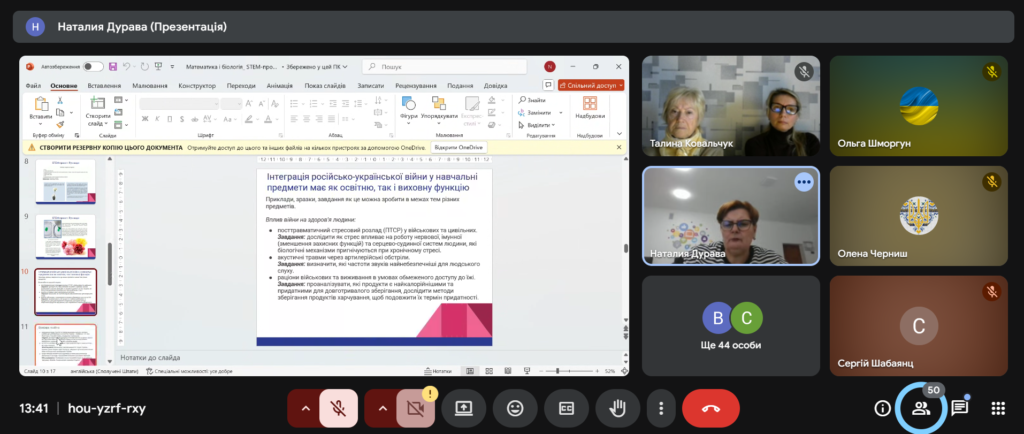Expand audio settings arrow beside microphone
1024x434 pixels.
click(302, 408)
